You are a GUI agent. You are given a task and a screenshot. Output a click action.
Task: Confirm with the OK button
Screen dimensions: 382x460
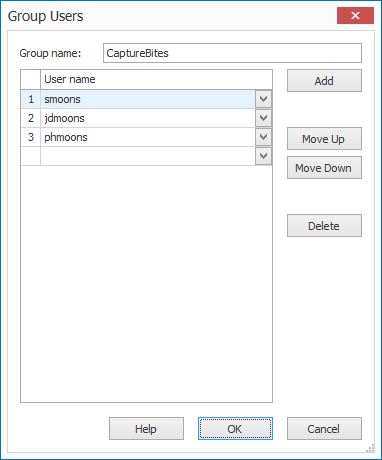235,429
